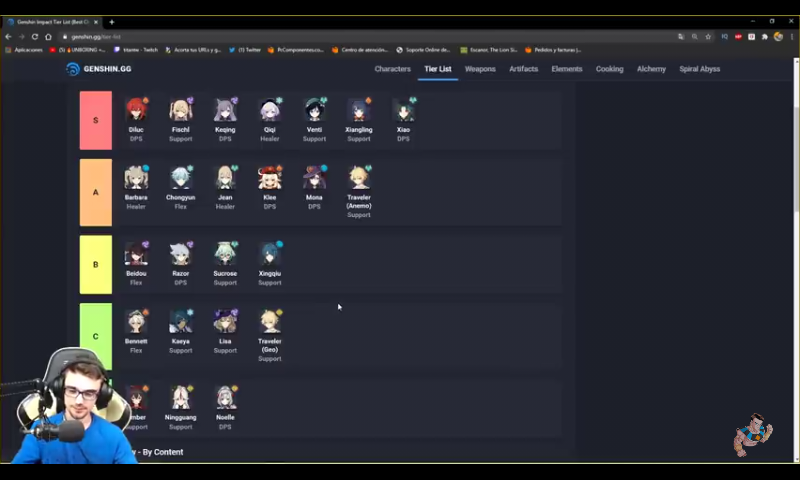Open the browser extensions puzzle icon
The height and width of the screenshot is (480, 800).
tap(765, 37)
